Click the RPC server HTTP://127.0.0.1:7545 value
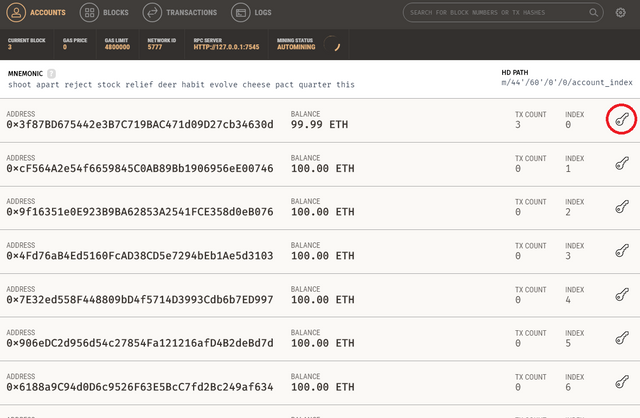 point(226,47)
